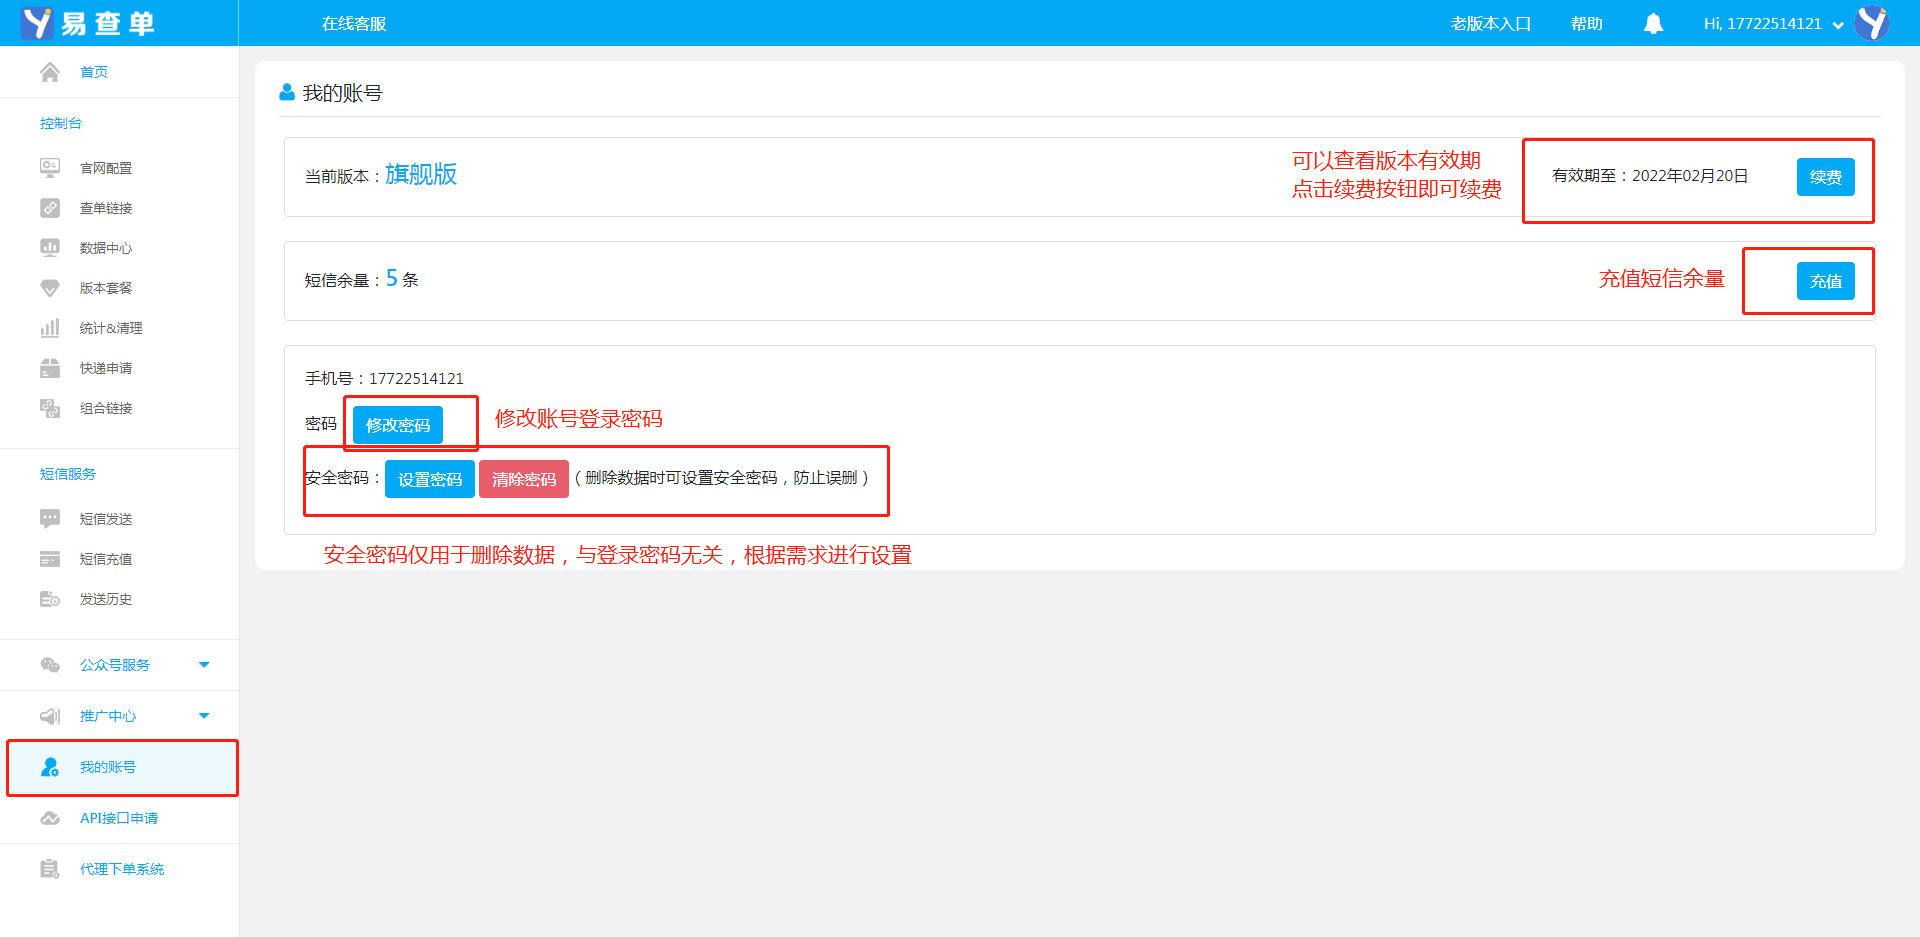
Task: Click the 统计&清理 bar chart icon
Action: click(50, 328)
